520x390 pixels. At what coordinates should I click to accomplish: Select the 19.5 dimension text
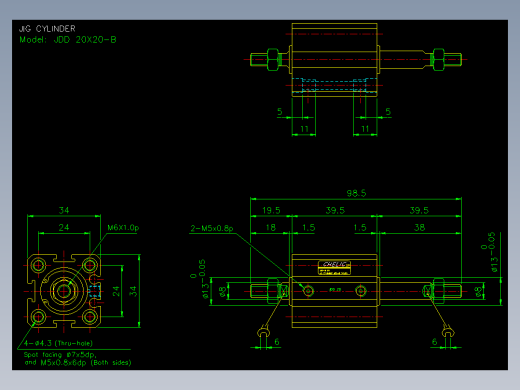[271, 211]
